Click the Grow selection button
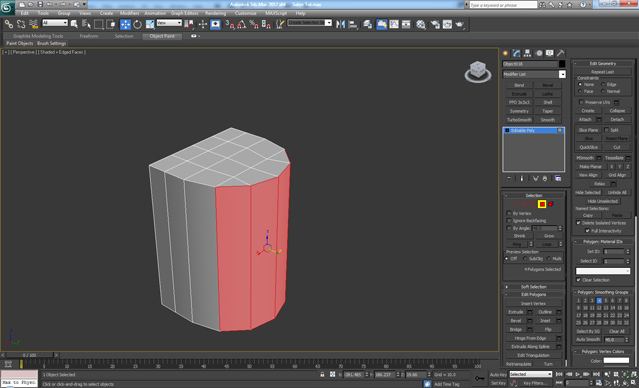This screenshot has width=639, height=388. (x=549, y=236)
